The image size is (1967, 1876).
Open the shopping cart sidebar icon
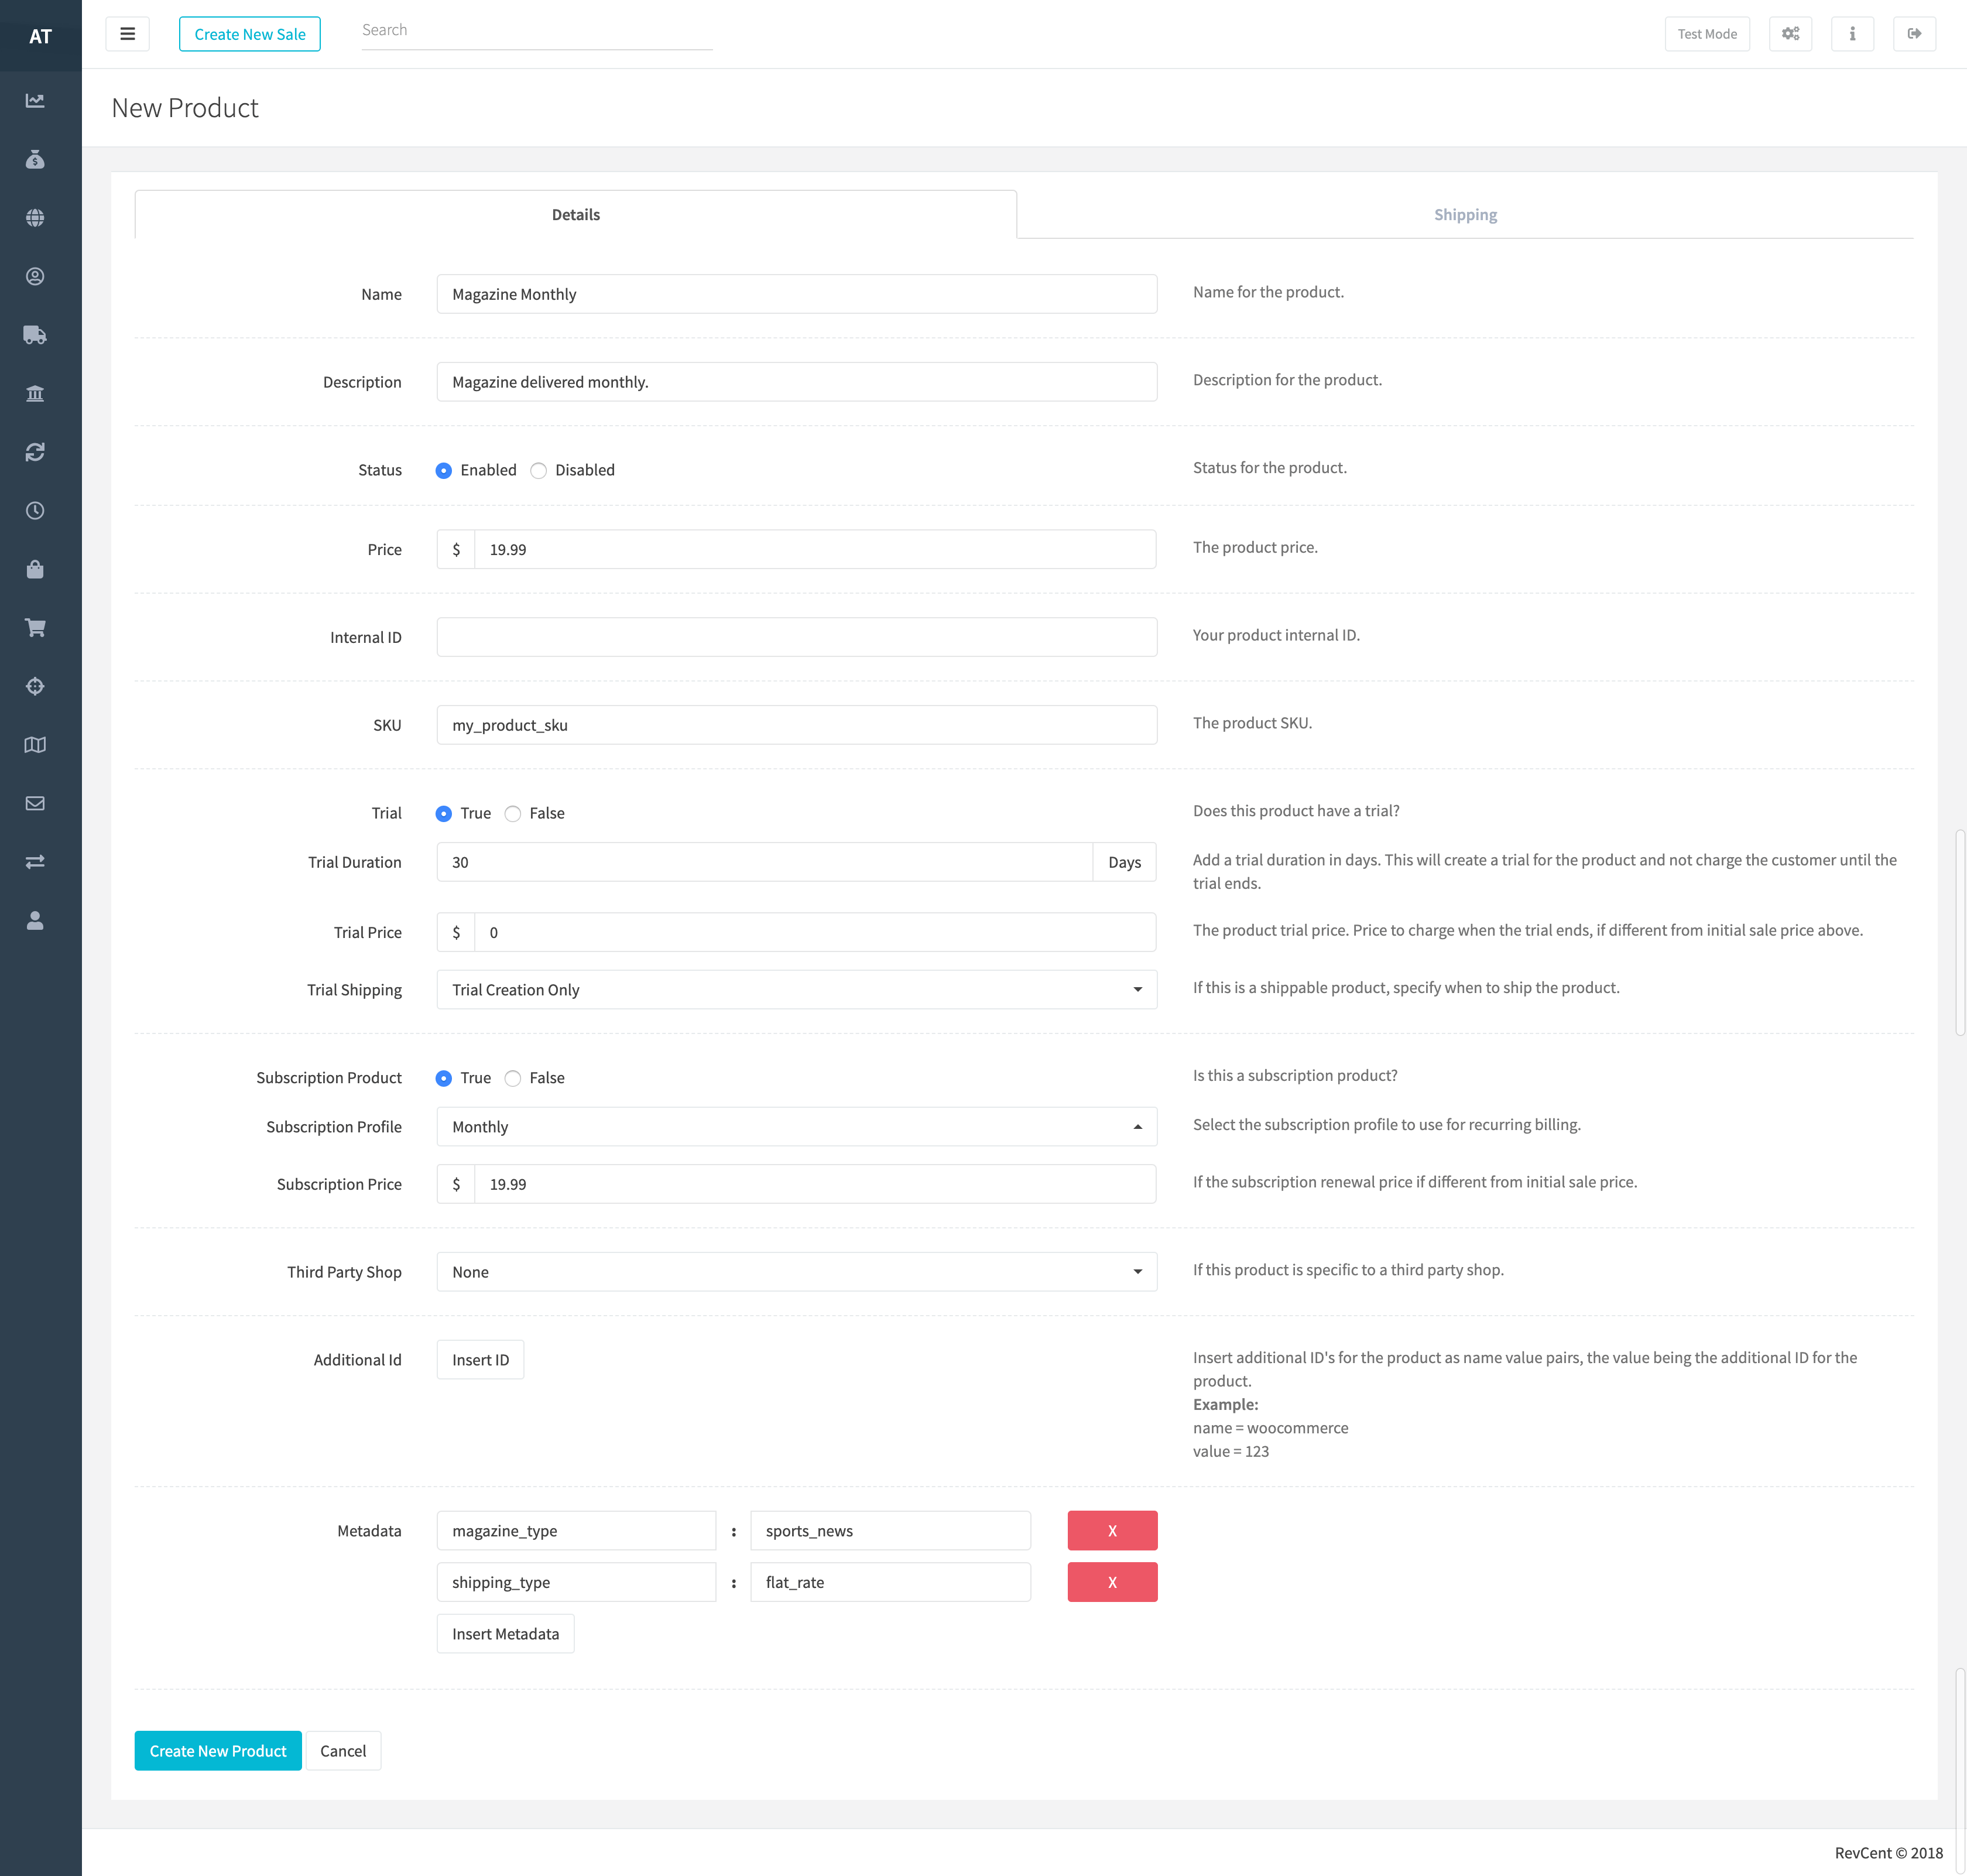(35, 628)
